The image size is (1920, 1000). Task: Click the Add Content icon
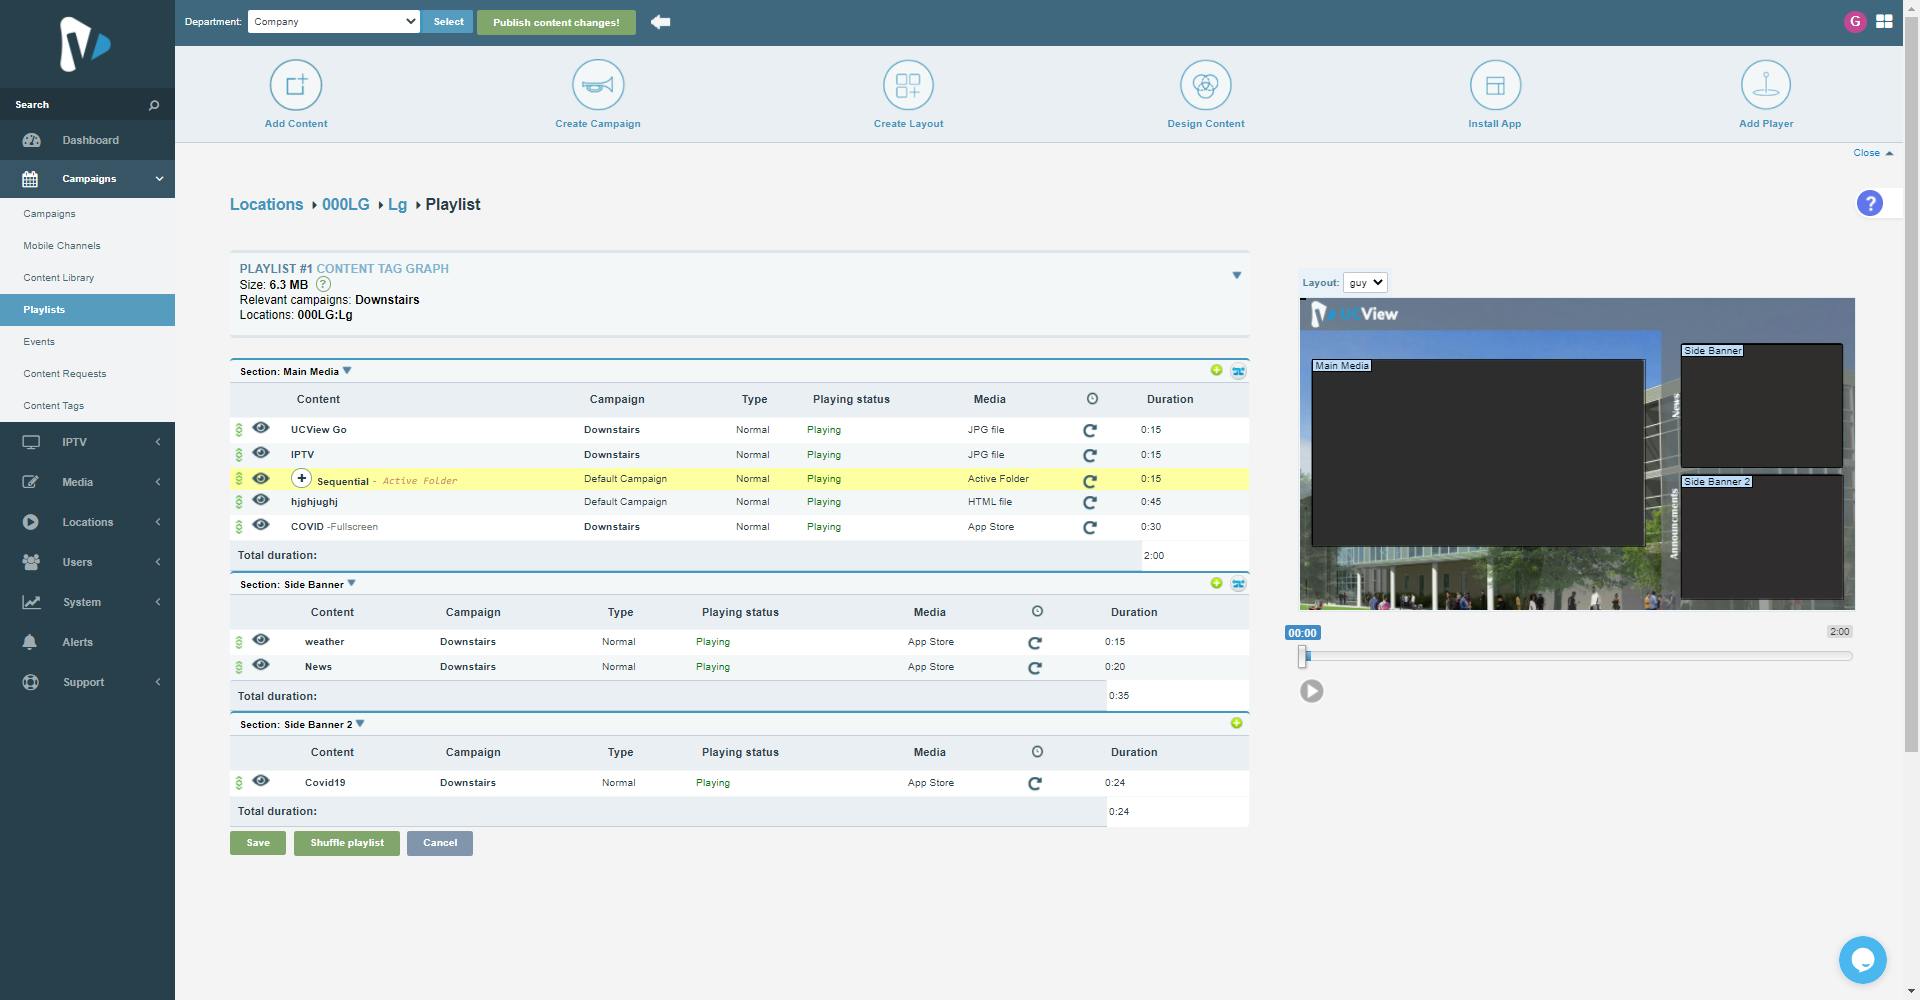coord(296,85)
